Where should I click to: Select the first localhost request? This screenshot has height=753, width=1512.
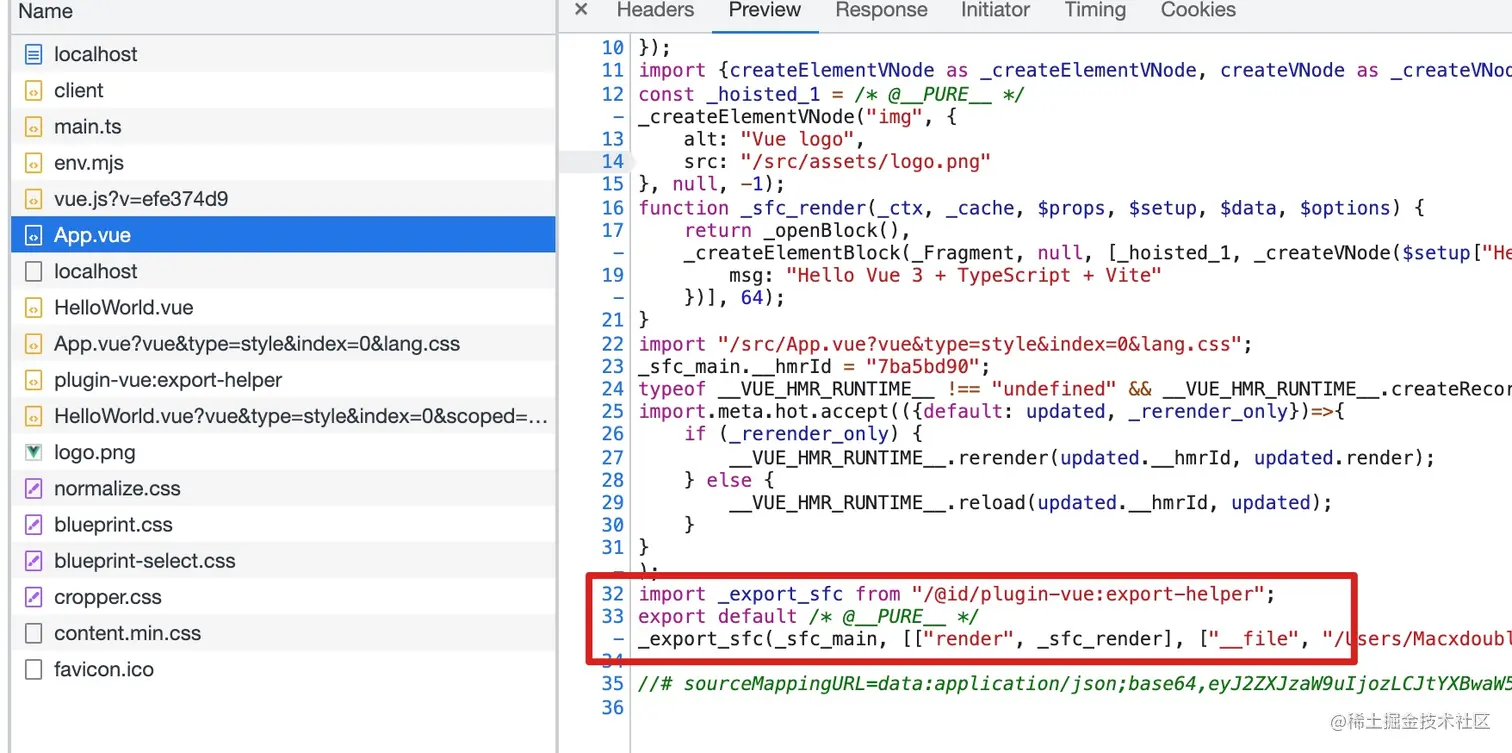click(283, 55)
